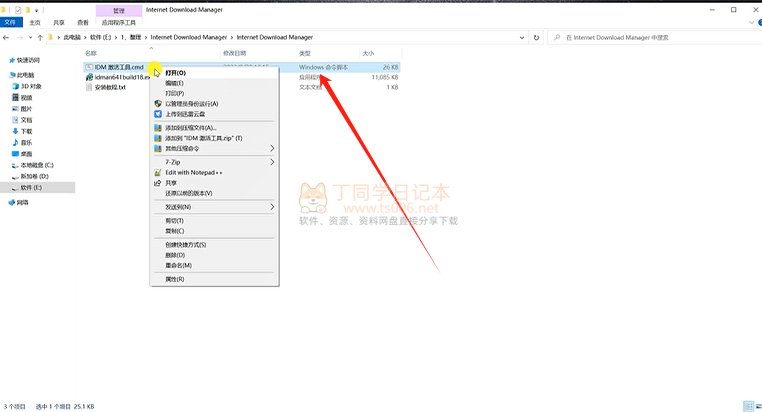Open the 音乐 music folder in sidebar
Screen dimensions: 762x412
coord(22,142)
